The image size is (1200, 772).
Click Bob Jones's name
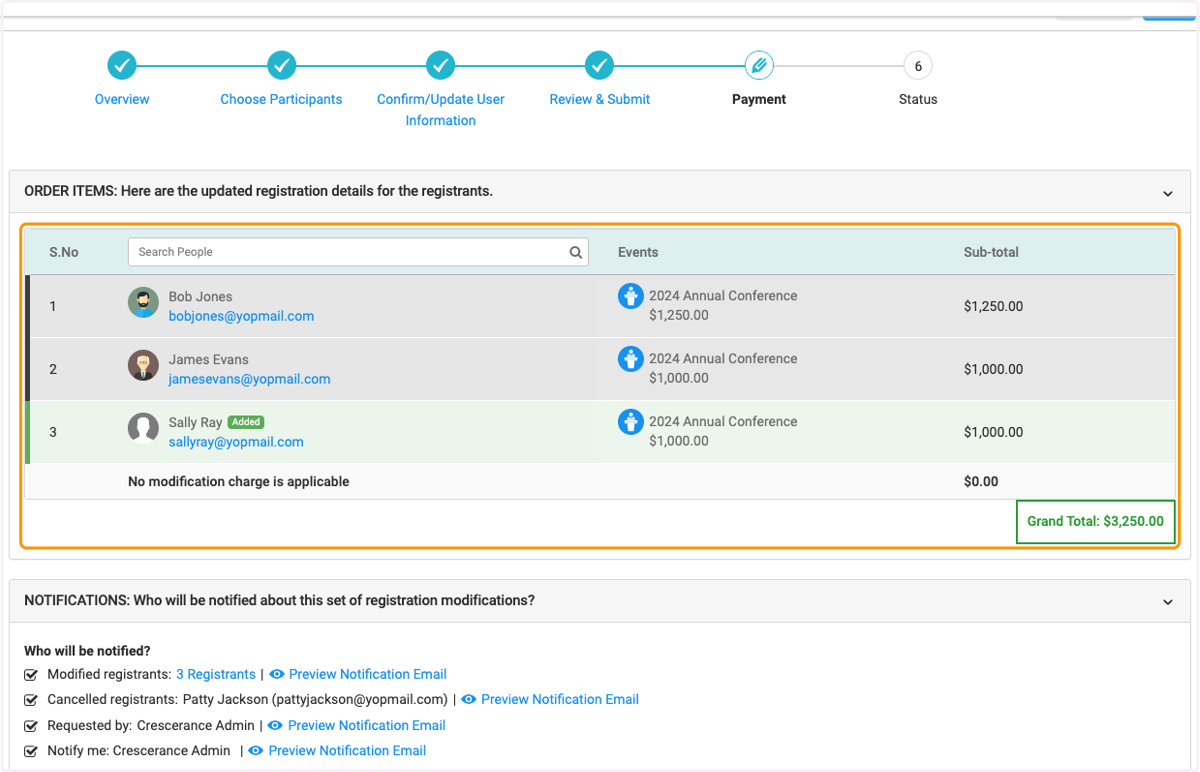pyautogui.click(x=200, y=297)
